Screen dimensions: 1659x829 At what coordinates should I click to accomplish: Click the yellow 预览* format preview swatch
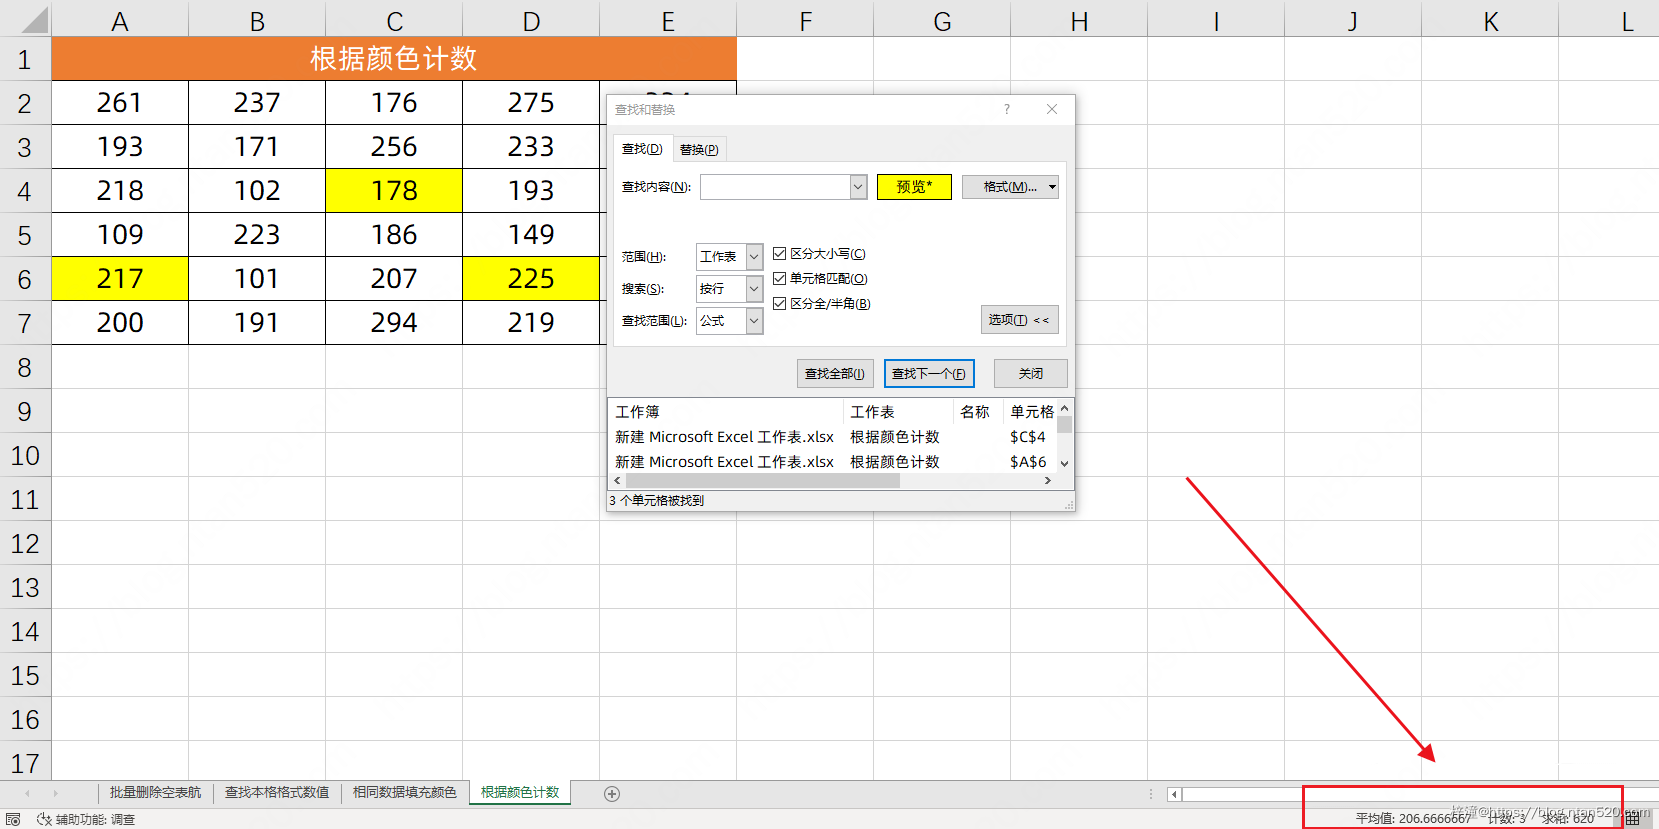click(914, 187)
